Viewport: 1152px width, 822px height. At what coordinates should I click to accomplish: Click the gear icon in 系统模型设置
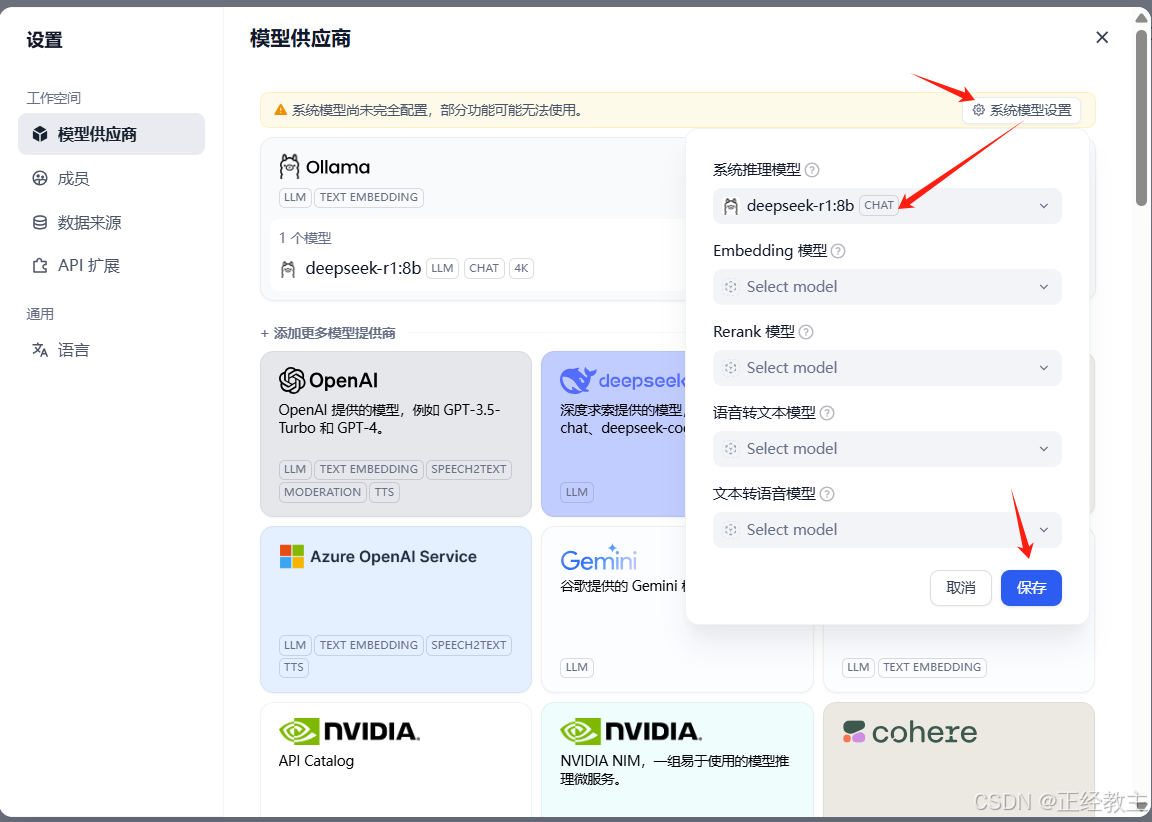point(978,110)
